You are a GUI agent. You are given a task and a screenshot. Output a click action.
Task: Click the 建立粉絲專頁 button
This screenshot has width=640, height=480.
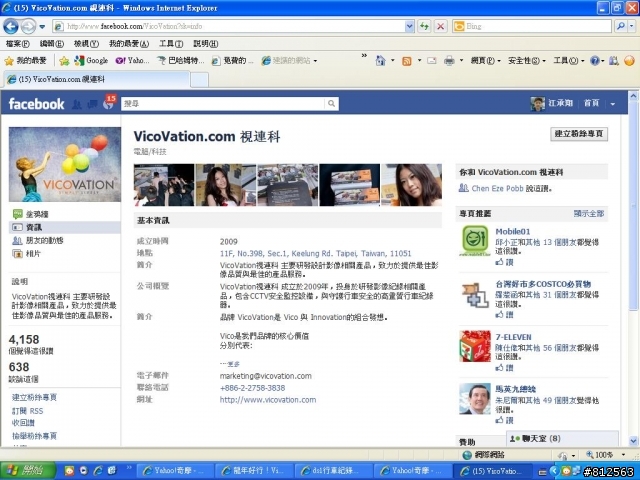coord(579,133)
